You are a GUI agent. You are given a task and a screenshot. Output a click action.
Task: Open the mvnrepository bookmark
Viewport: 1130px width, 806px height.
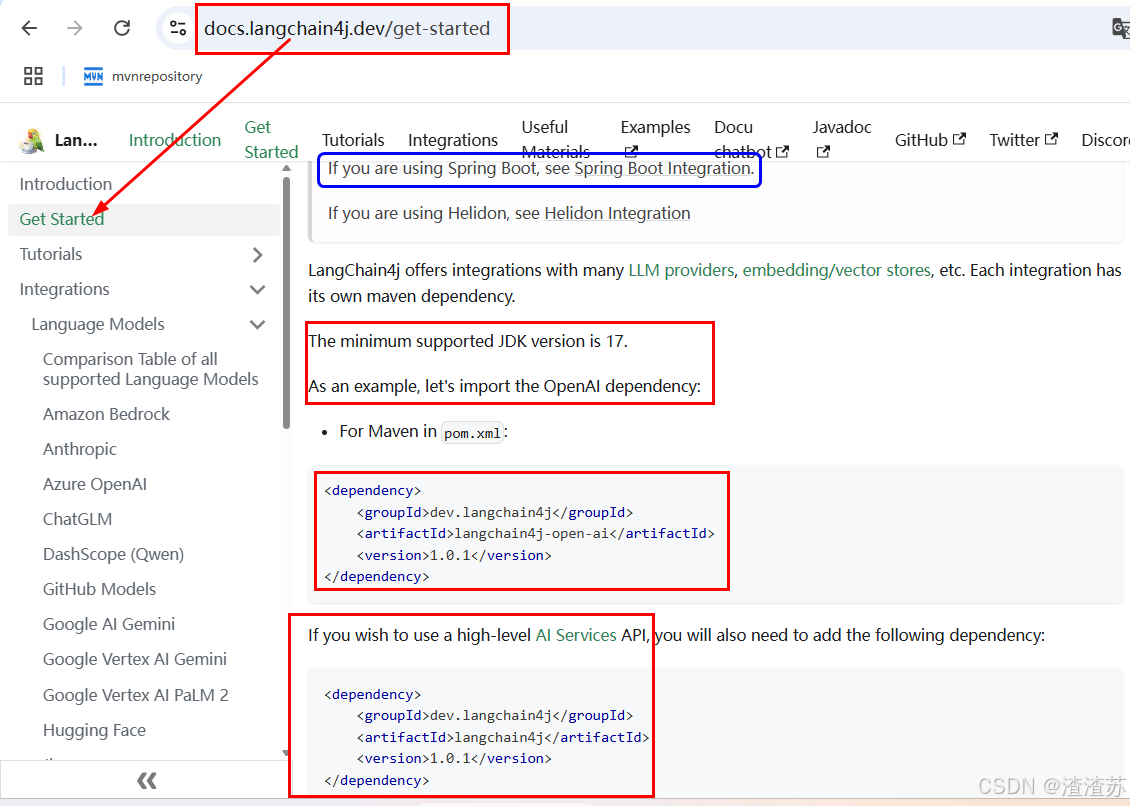tap(143, 76)
